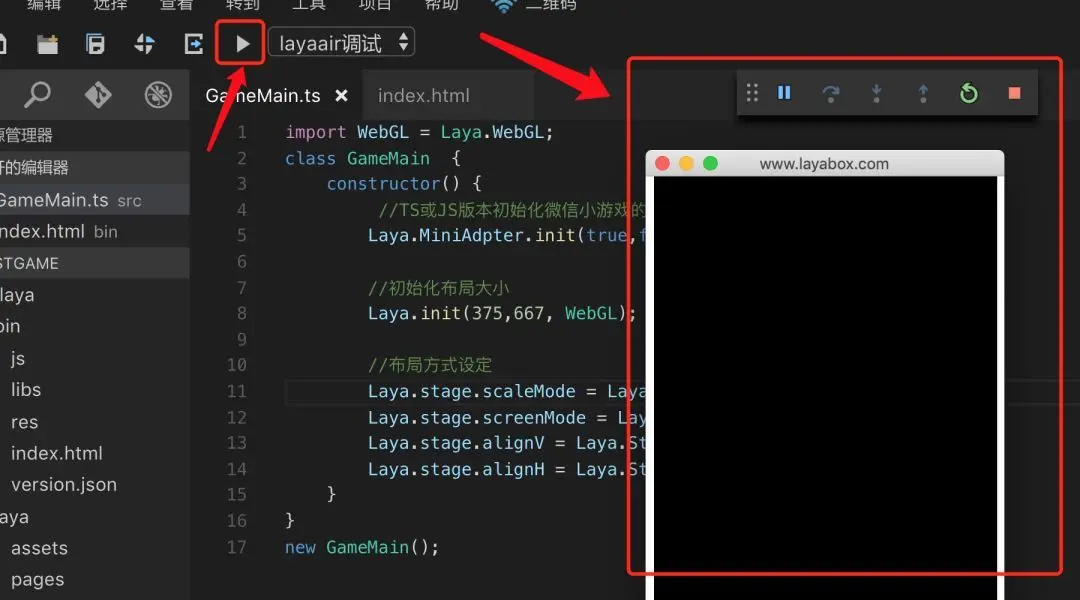Viewport: 1080px width, 600px height.
Task: Click line number 11 in the gutter
Action: pos(236,391)
